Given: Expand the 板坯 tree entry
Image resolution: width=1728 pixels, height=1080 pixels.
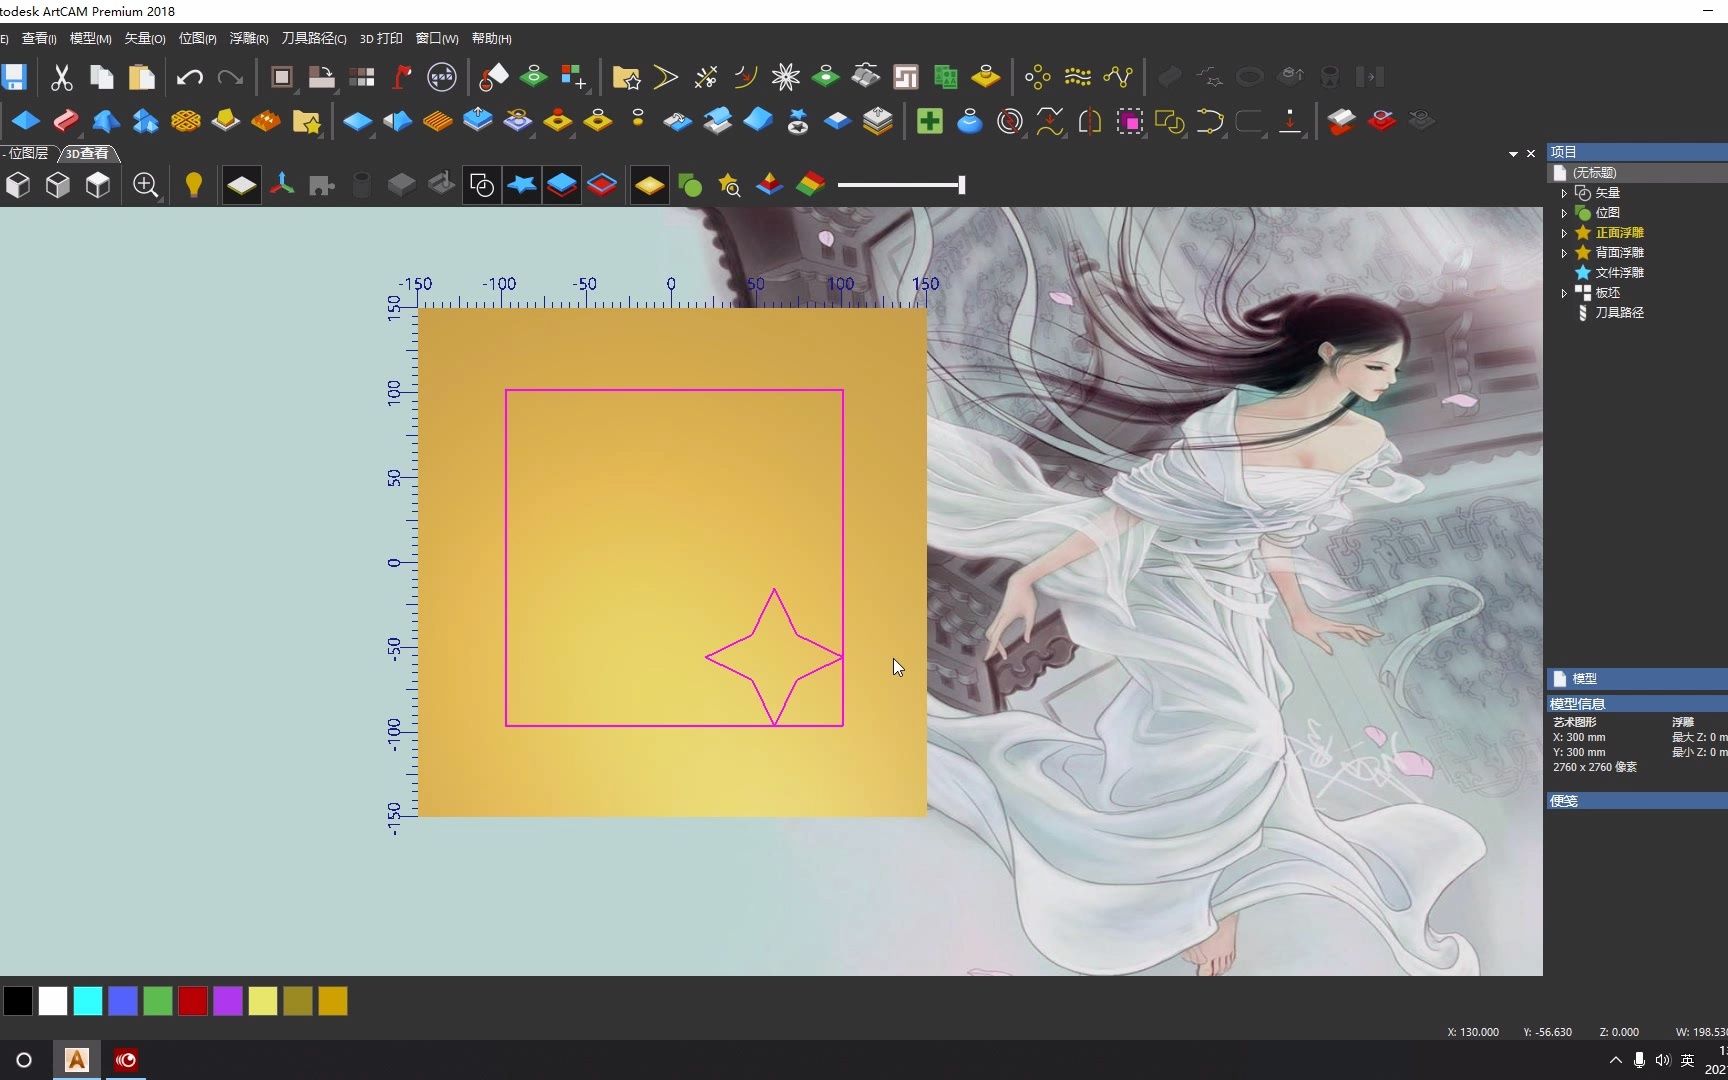Looking at the screenshot, I should pyautogui.click(x=1566, y=292).
